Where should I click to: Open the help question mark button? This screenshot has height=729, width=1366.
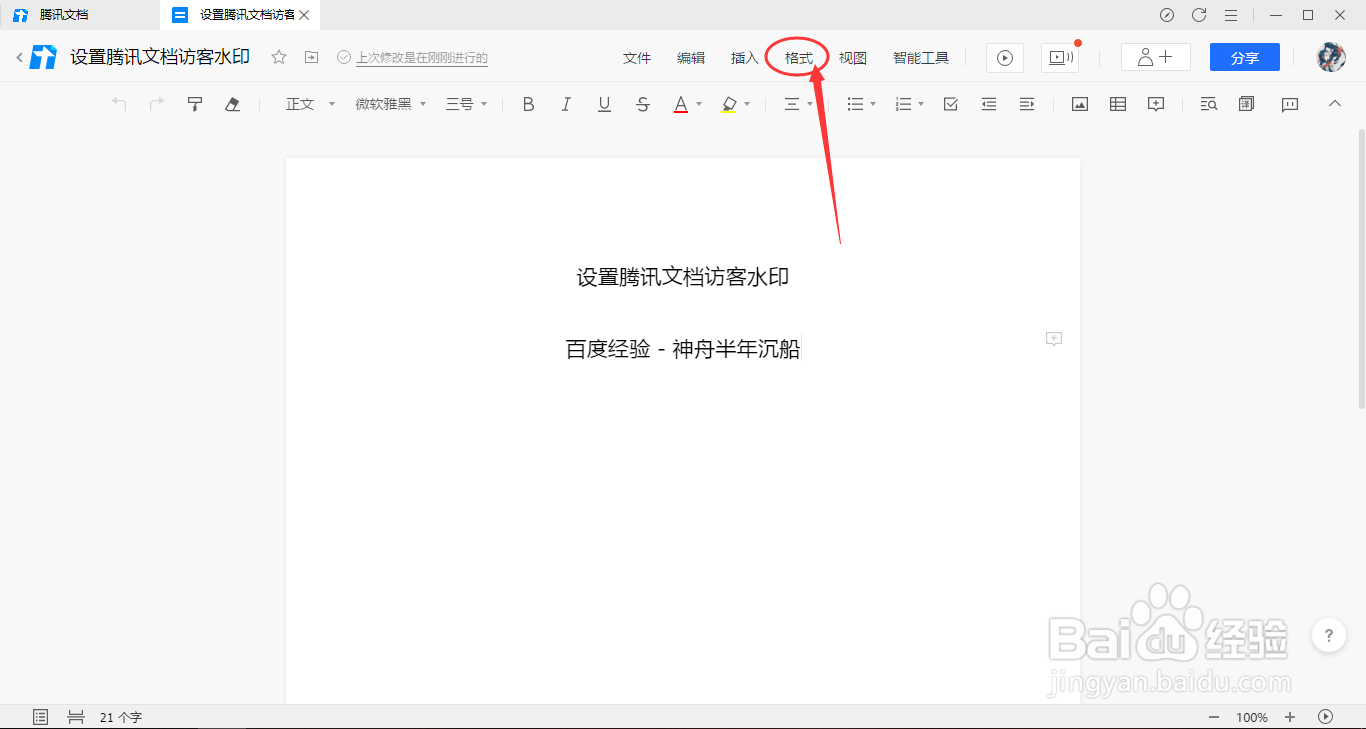click(1328, 635)
